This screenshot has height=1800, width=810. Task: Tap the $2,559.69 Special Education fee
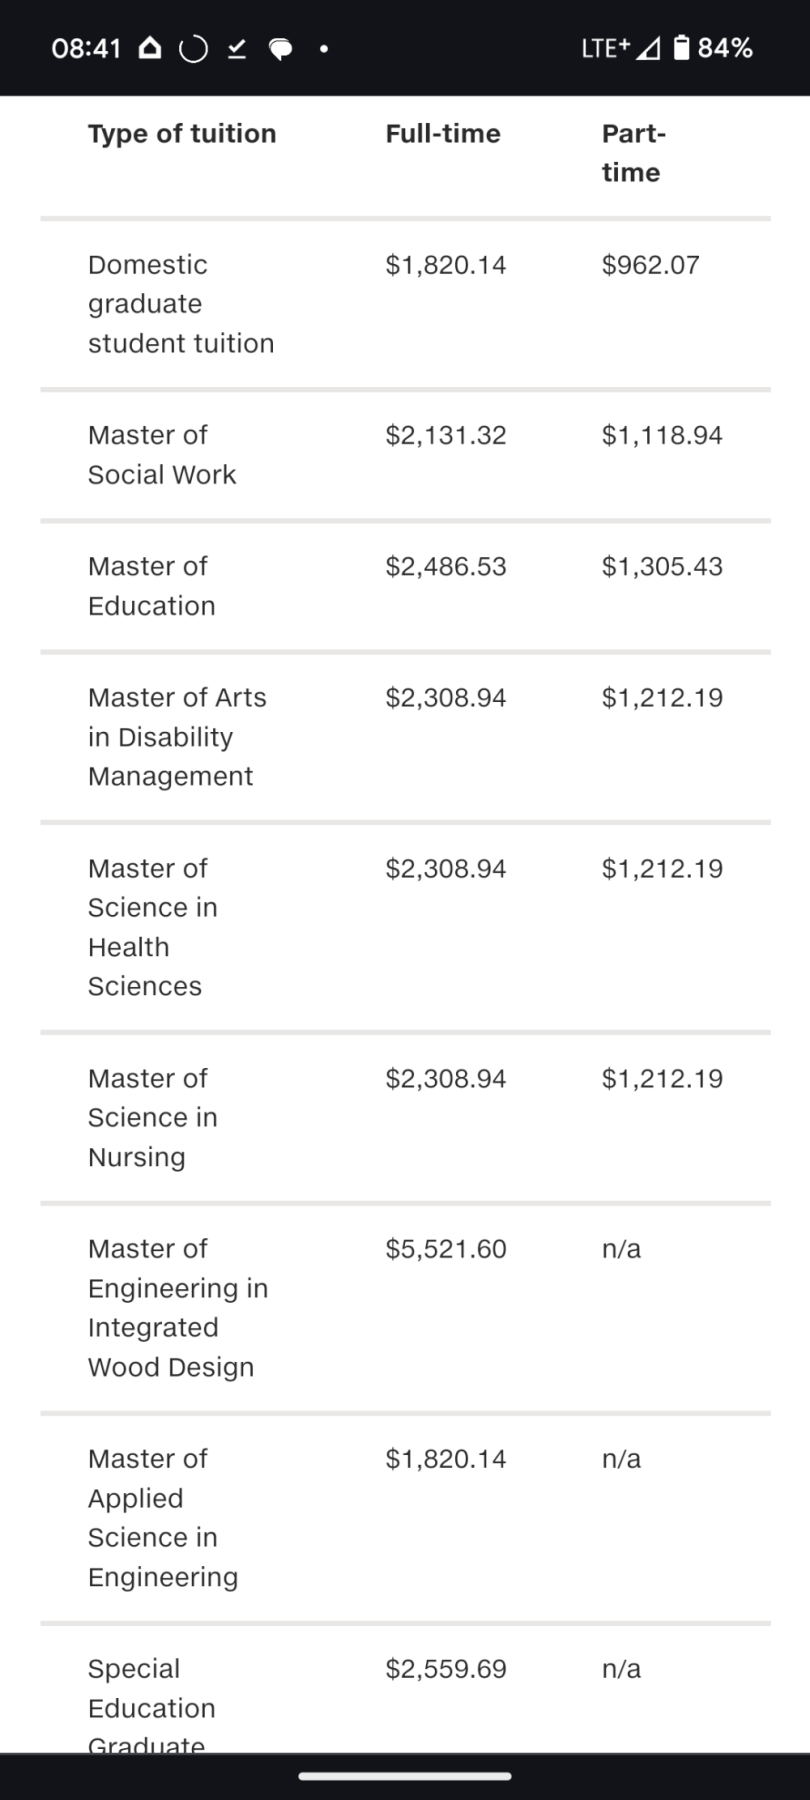[x=446, y=1669]
